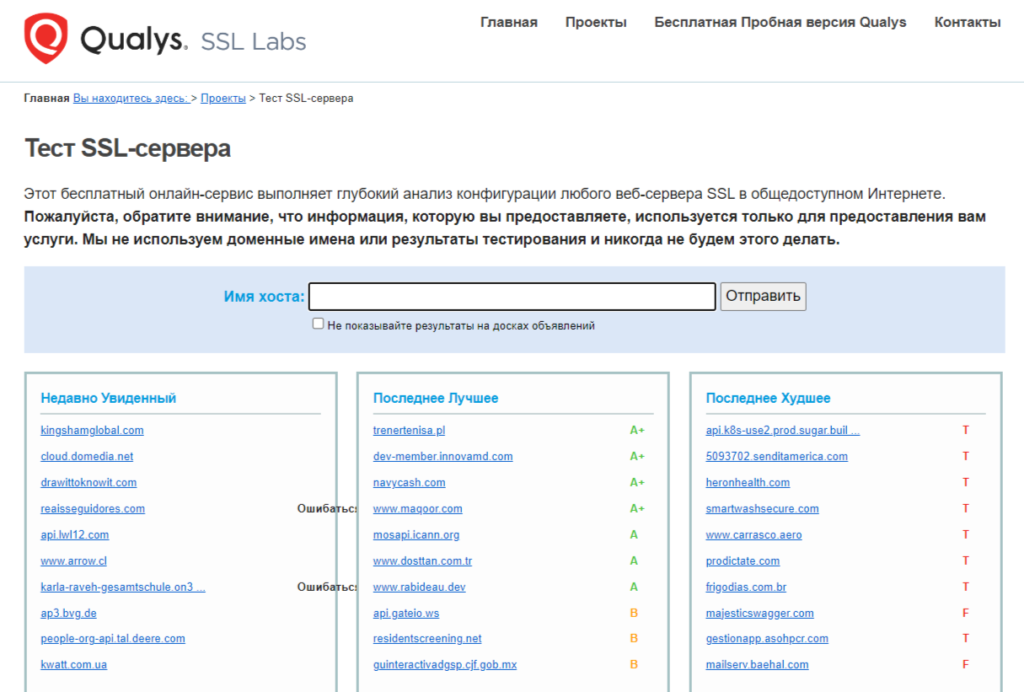Screen dimensions: 1024x692
Task: Click the Qualys shield logo icon
Action: click(x=46, y=39)
